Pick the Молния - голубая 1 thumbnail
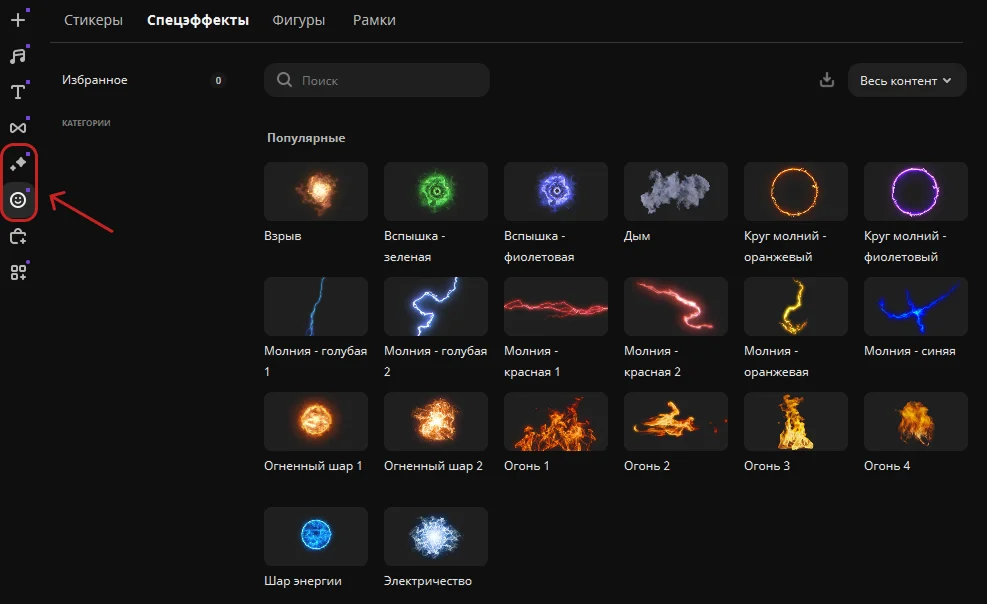This screenshot has width=987, height=604. [316, 306]
